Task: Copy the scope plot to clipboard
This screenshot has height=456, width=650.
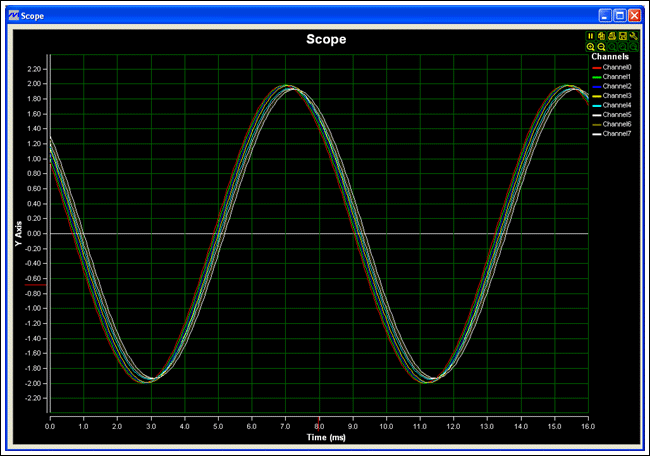Action: point(601,36)
